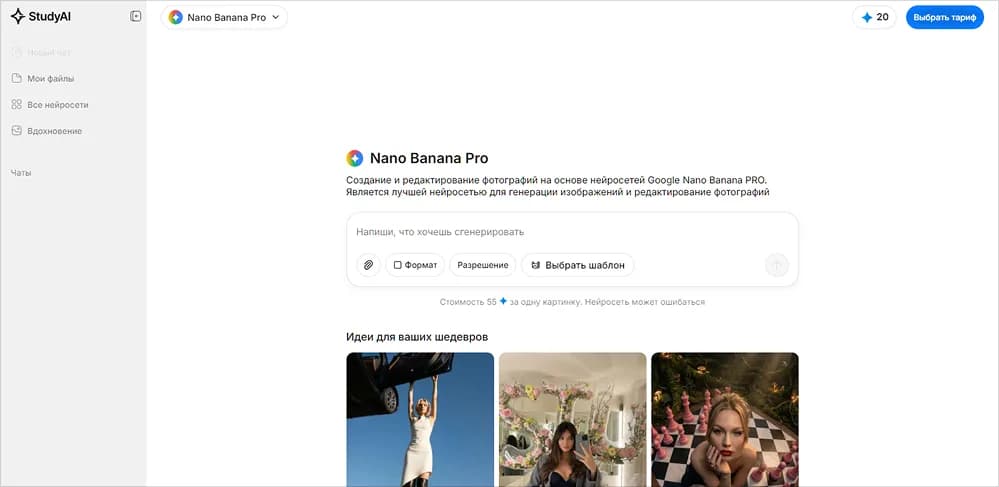Click the 20 credits balance badge
This screenshot has width=999, height=487.
[x=874, y=17]
